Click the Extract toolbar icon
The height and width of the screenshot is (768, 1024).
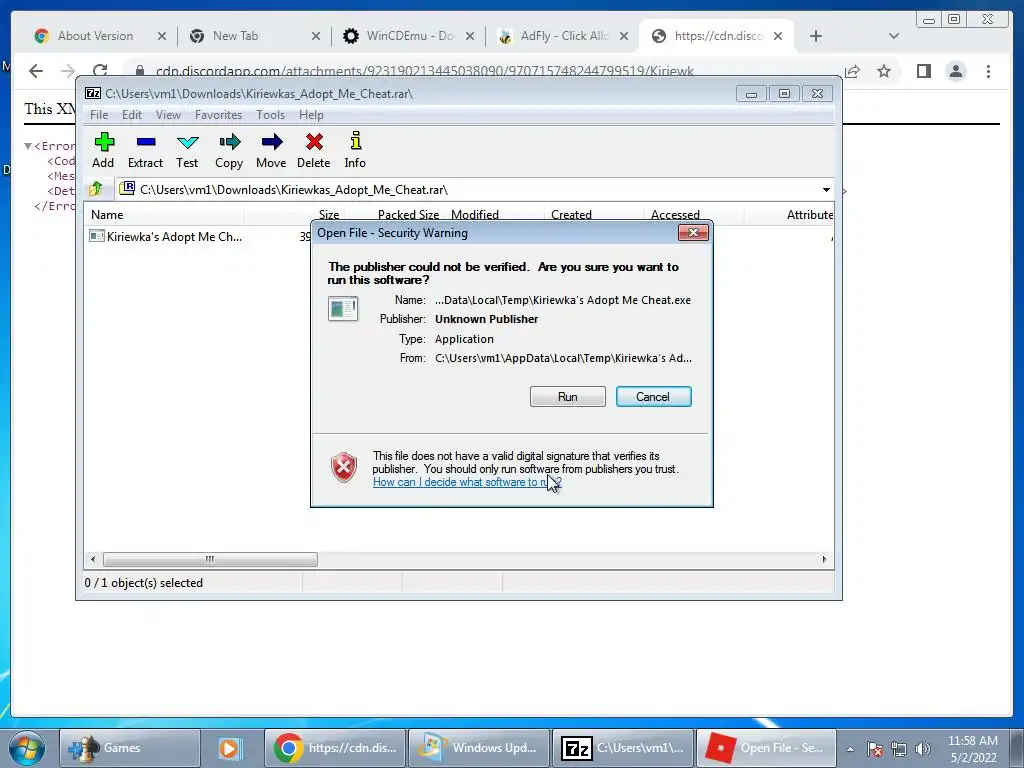(x=145, y=150)
